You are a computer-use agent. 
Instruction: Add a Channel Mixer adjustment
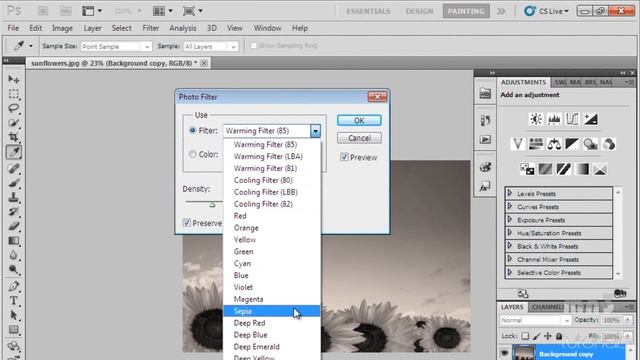tap(609, 144)
